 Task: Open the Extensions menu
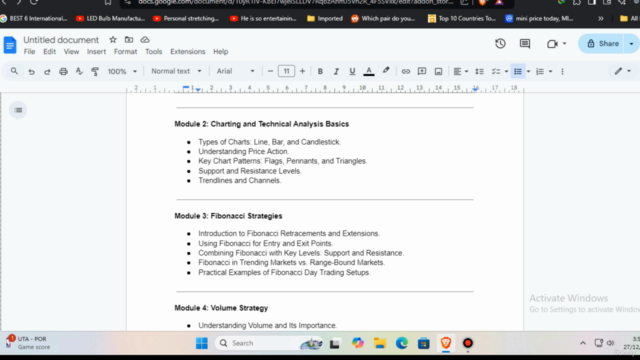(188, 51)
